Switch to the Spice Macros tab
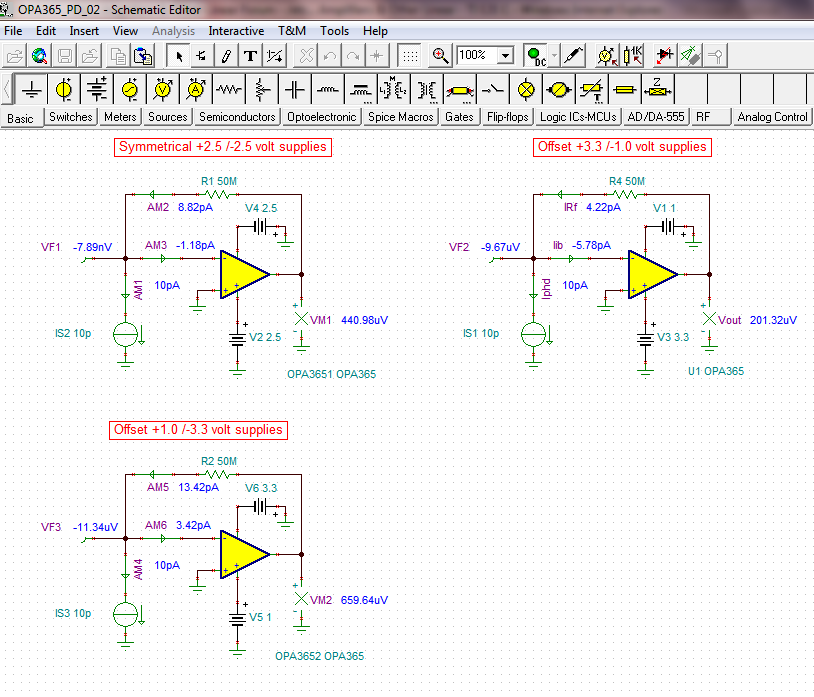 coord(400,117)
